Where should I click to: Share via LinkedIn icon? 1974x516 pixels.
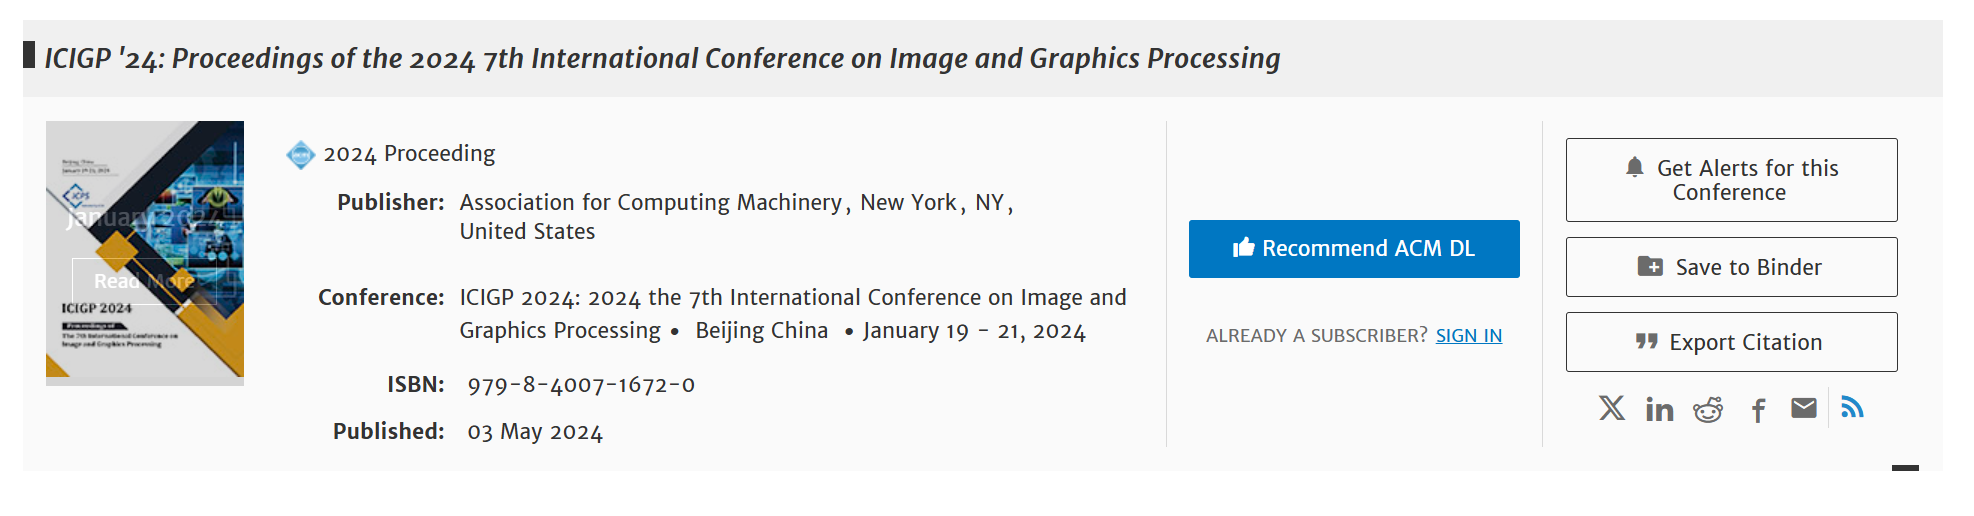click(1659, 409)
